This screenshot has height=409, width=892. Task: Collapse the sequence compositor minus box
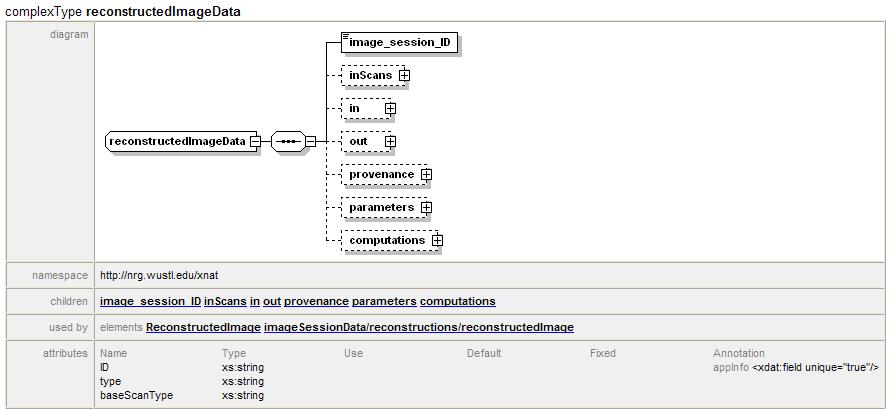(310, 141)
